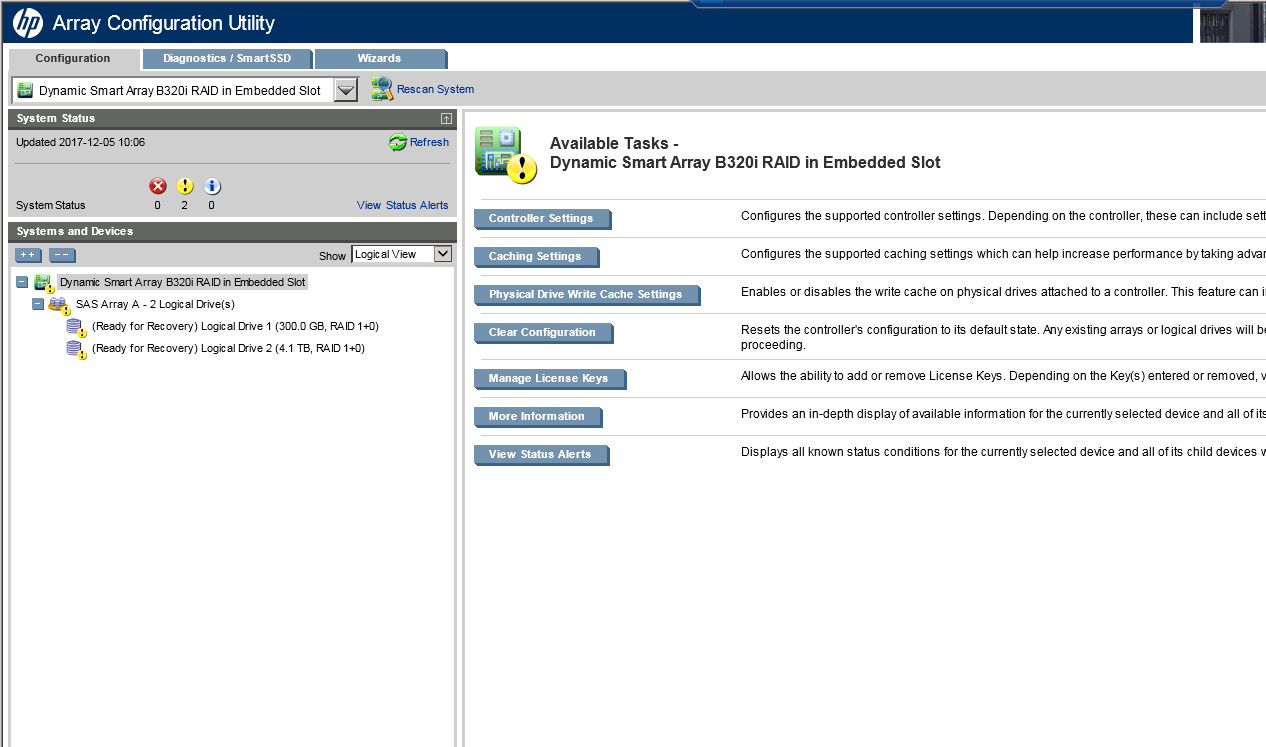Viewport: 1266px width, 747px height.
Task: Click the Updated 2017-12-05 10:06 text
Action: 81,142
